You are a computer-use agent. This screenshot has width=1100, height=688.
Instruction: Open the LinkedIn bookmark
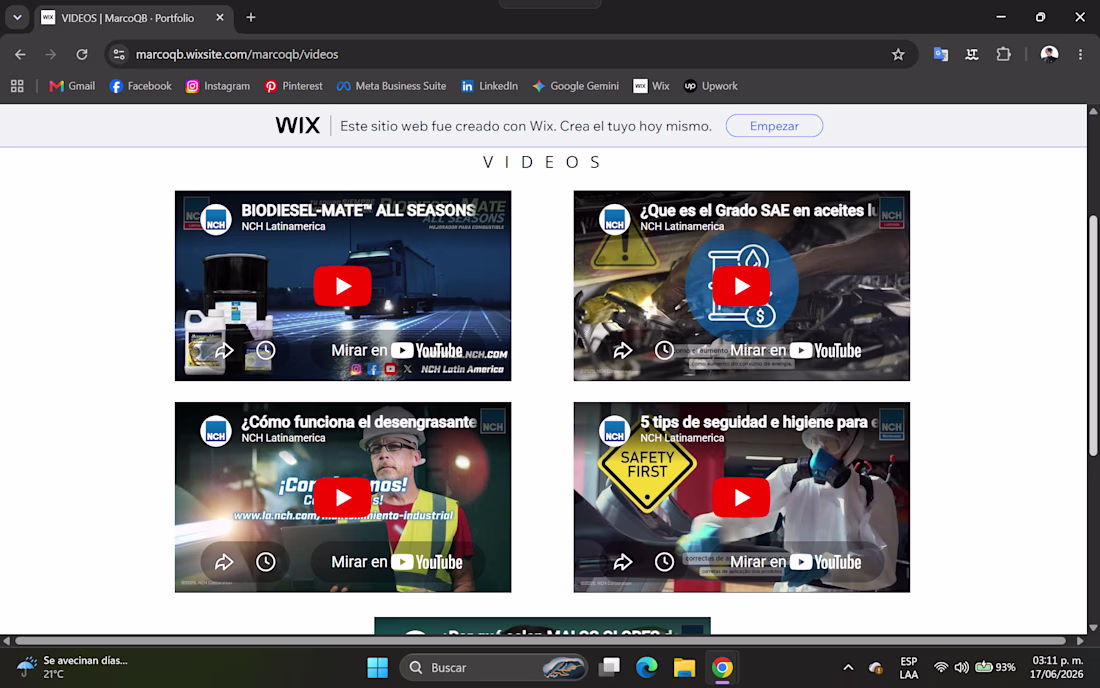click(489, 86)
